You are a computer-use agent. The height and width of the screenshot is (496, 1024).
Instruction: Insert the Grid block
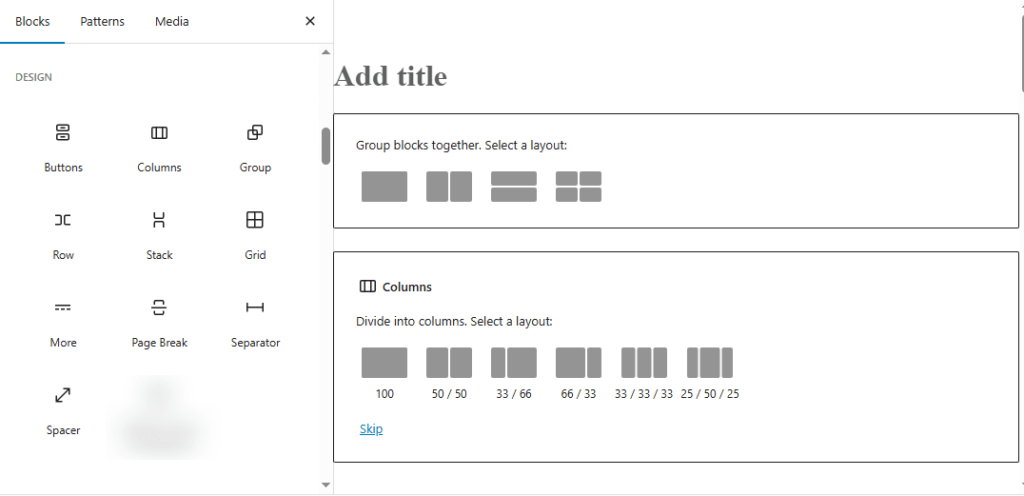pyautogui.click(x=255, y=234)
